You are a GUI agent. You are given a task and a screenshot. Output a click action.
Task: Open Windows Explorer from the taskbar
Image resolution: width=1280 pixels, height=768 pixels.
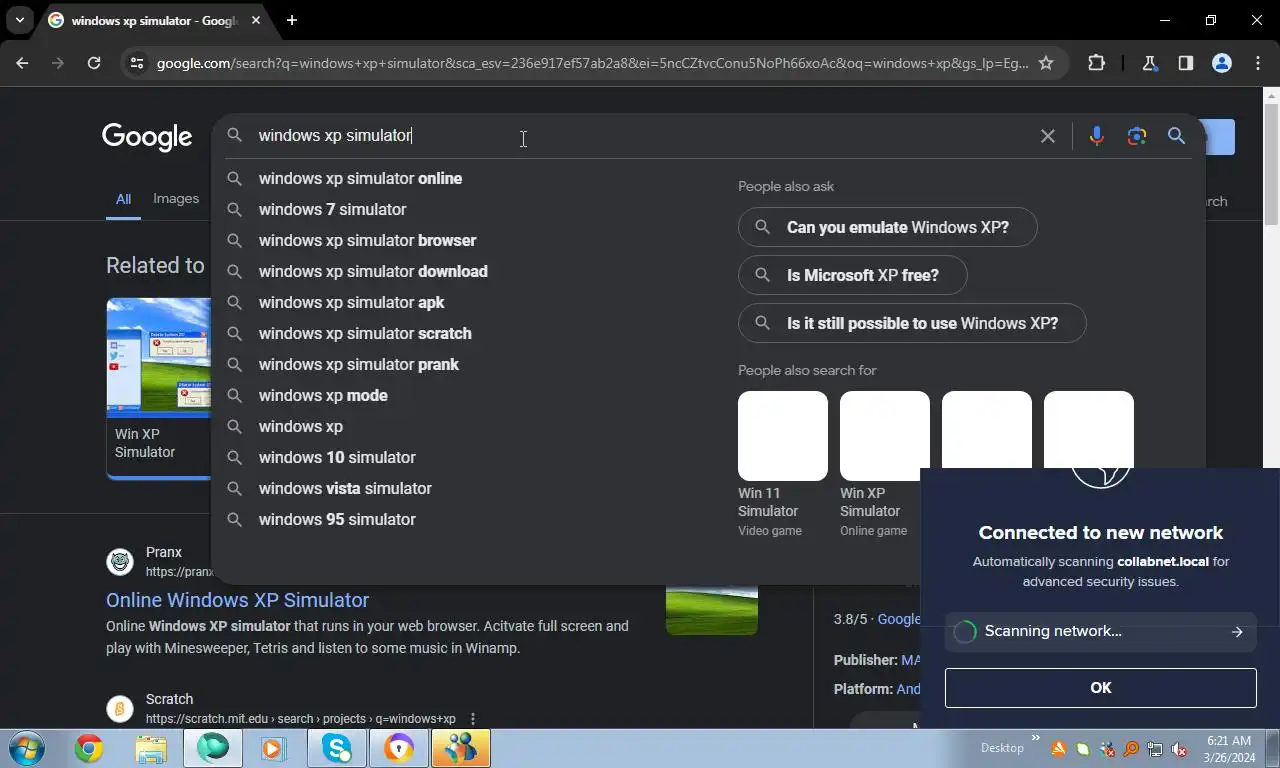click(151, 748)
